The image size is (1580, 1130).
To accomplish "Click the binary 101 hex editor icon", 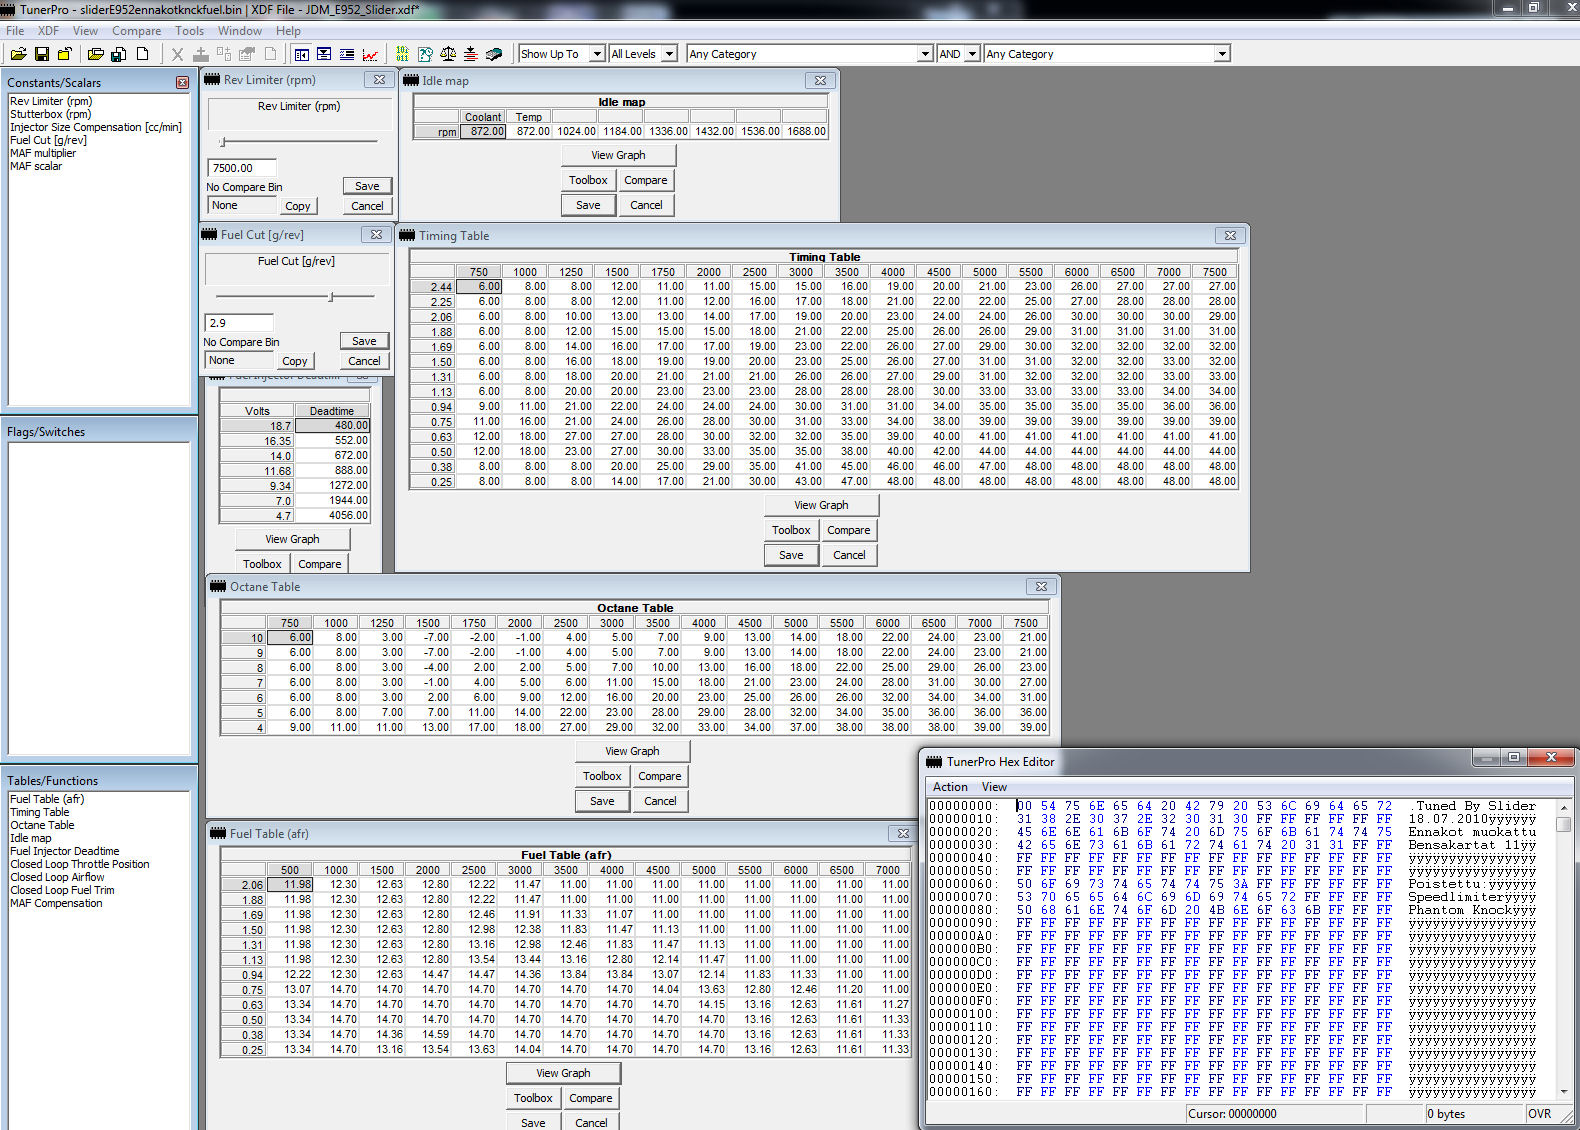I will point(402,54).
